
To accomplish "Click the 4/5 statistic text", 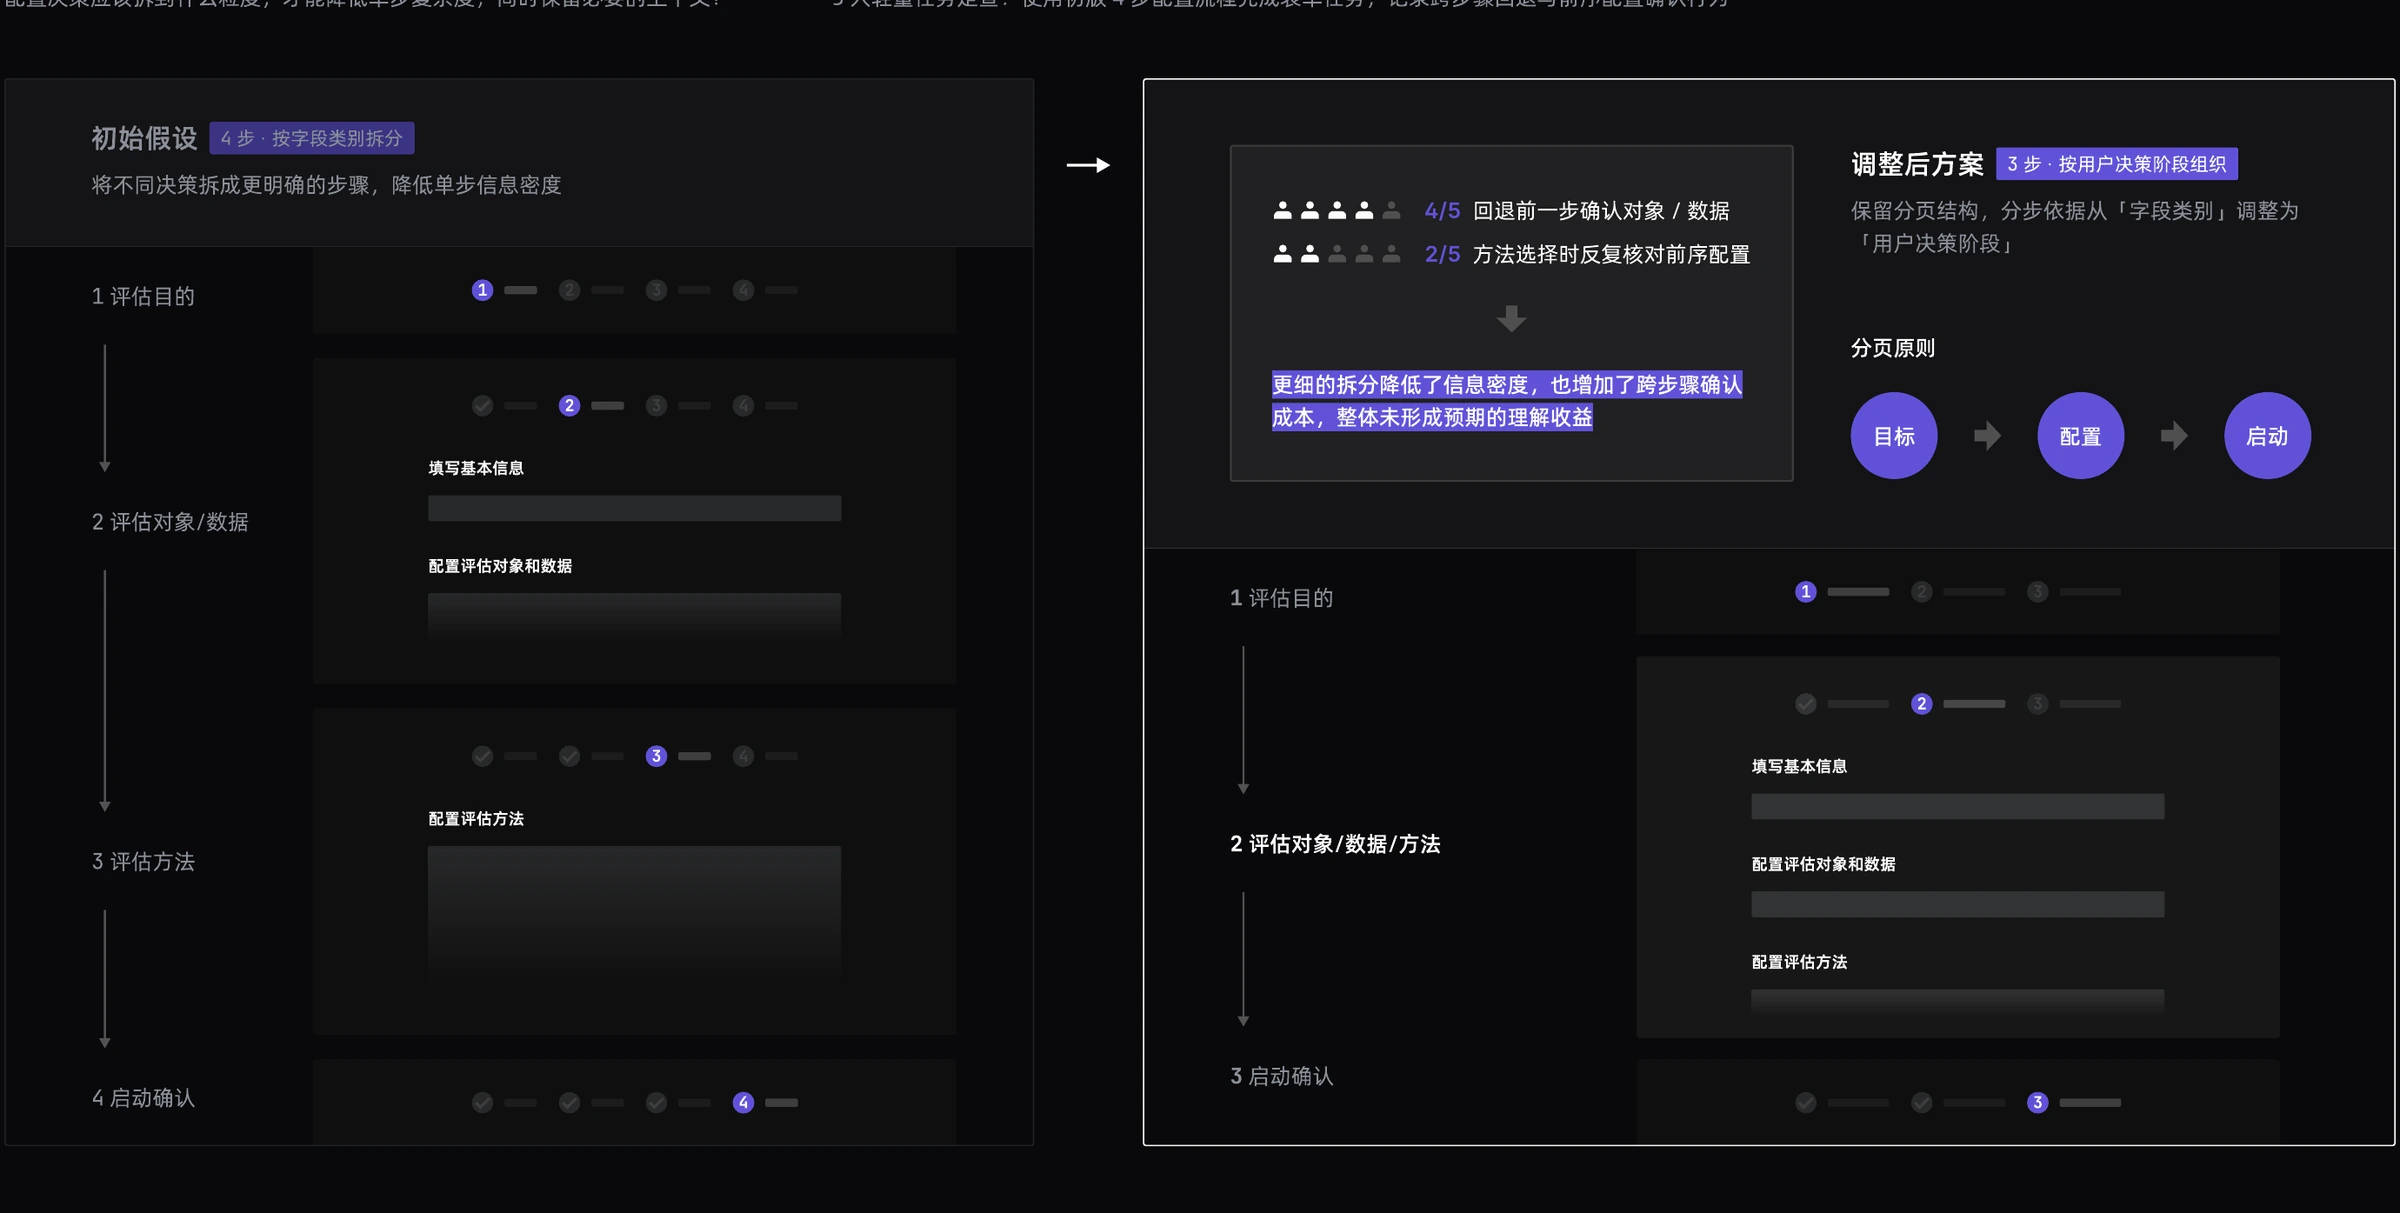I will (x=1442, y=211).
